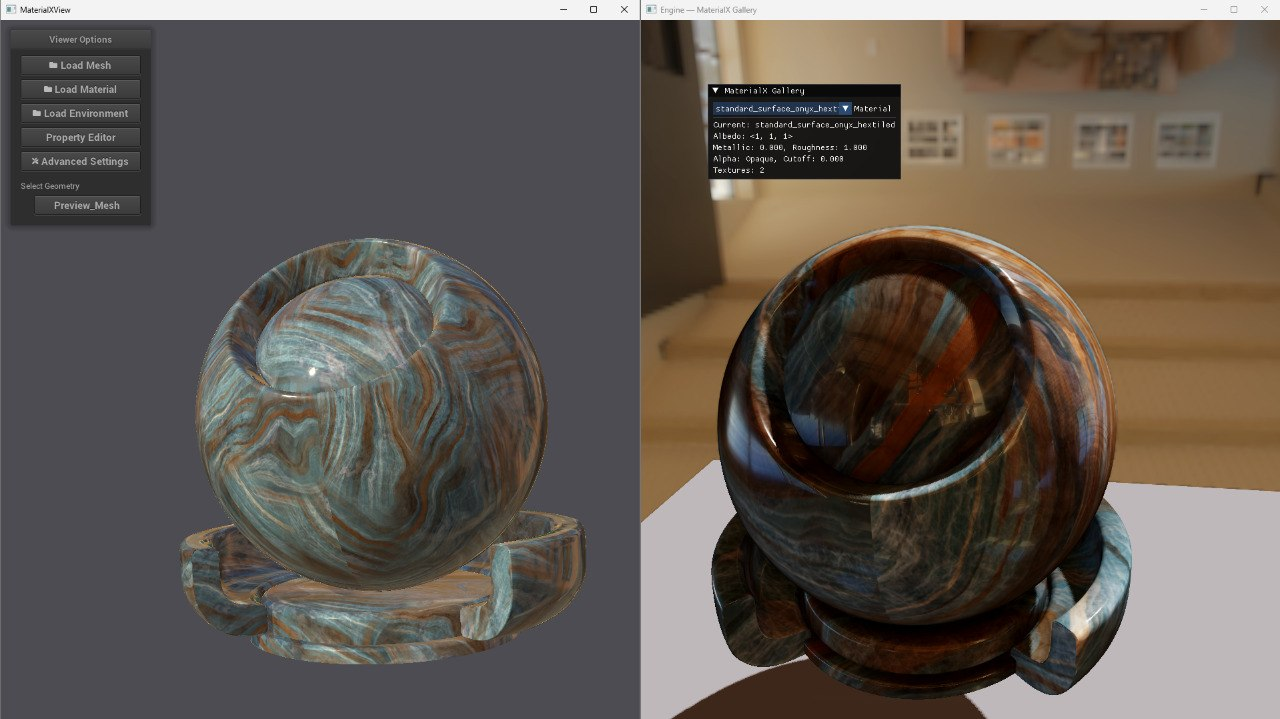Viewport: 1280px width, 719px height.
Task: Open the Load Environment dialog
Action: pyautogui.click(x=80, y=113)
